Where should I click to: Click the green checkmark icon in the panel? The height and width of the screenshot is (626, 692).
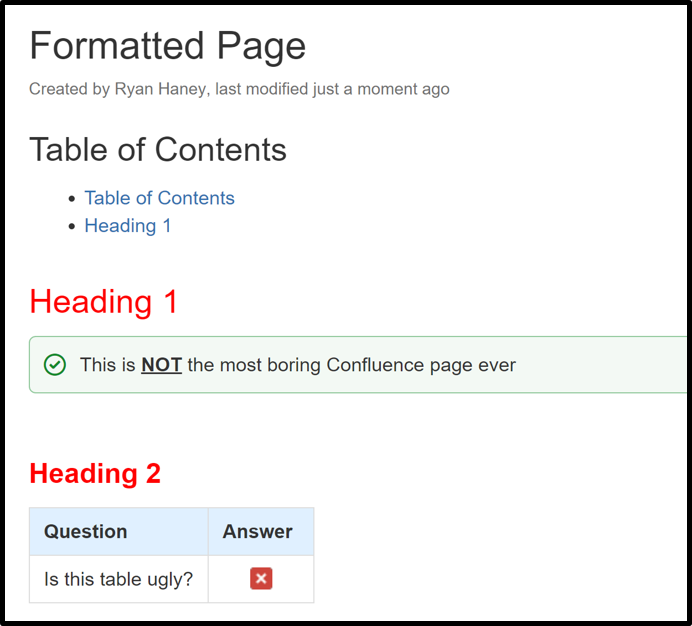pyautogui.click(x=56, y=365)
